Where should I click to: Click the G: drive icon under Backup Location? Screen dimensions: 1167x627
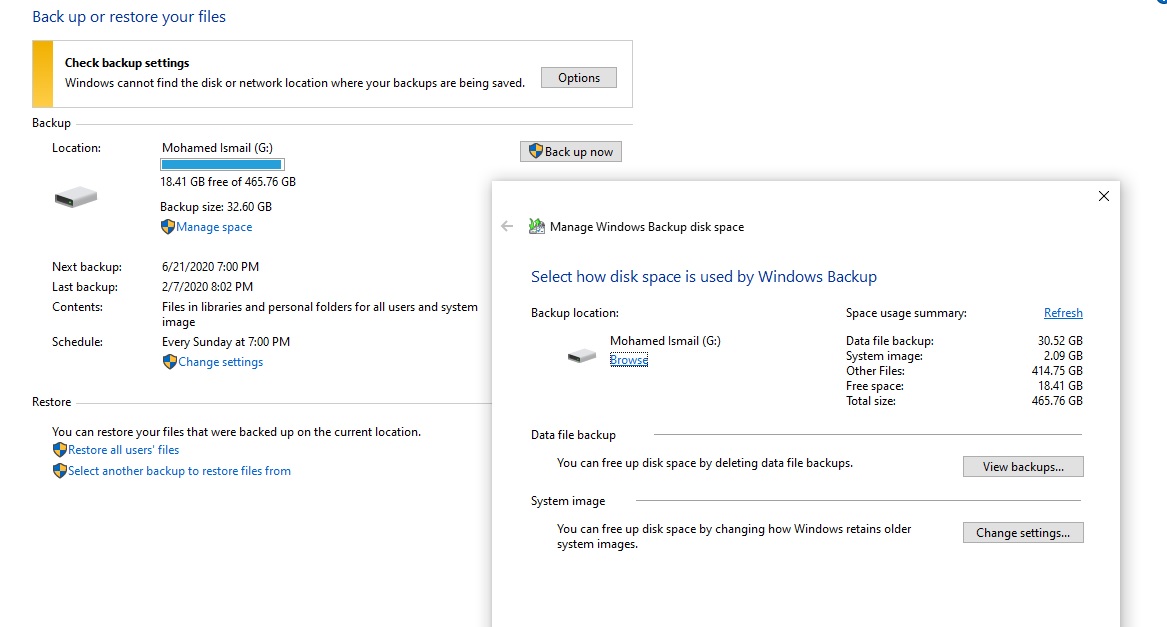point(75,198)
